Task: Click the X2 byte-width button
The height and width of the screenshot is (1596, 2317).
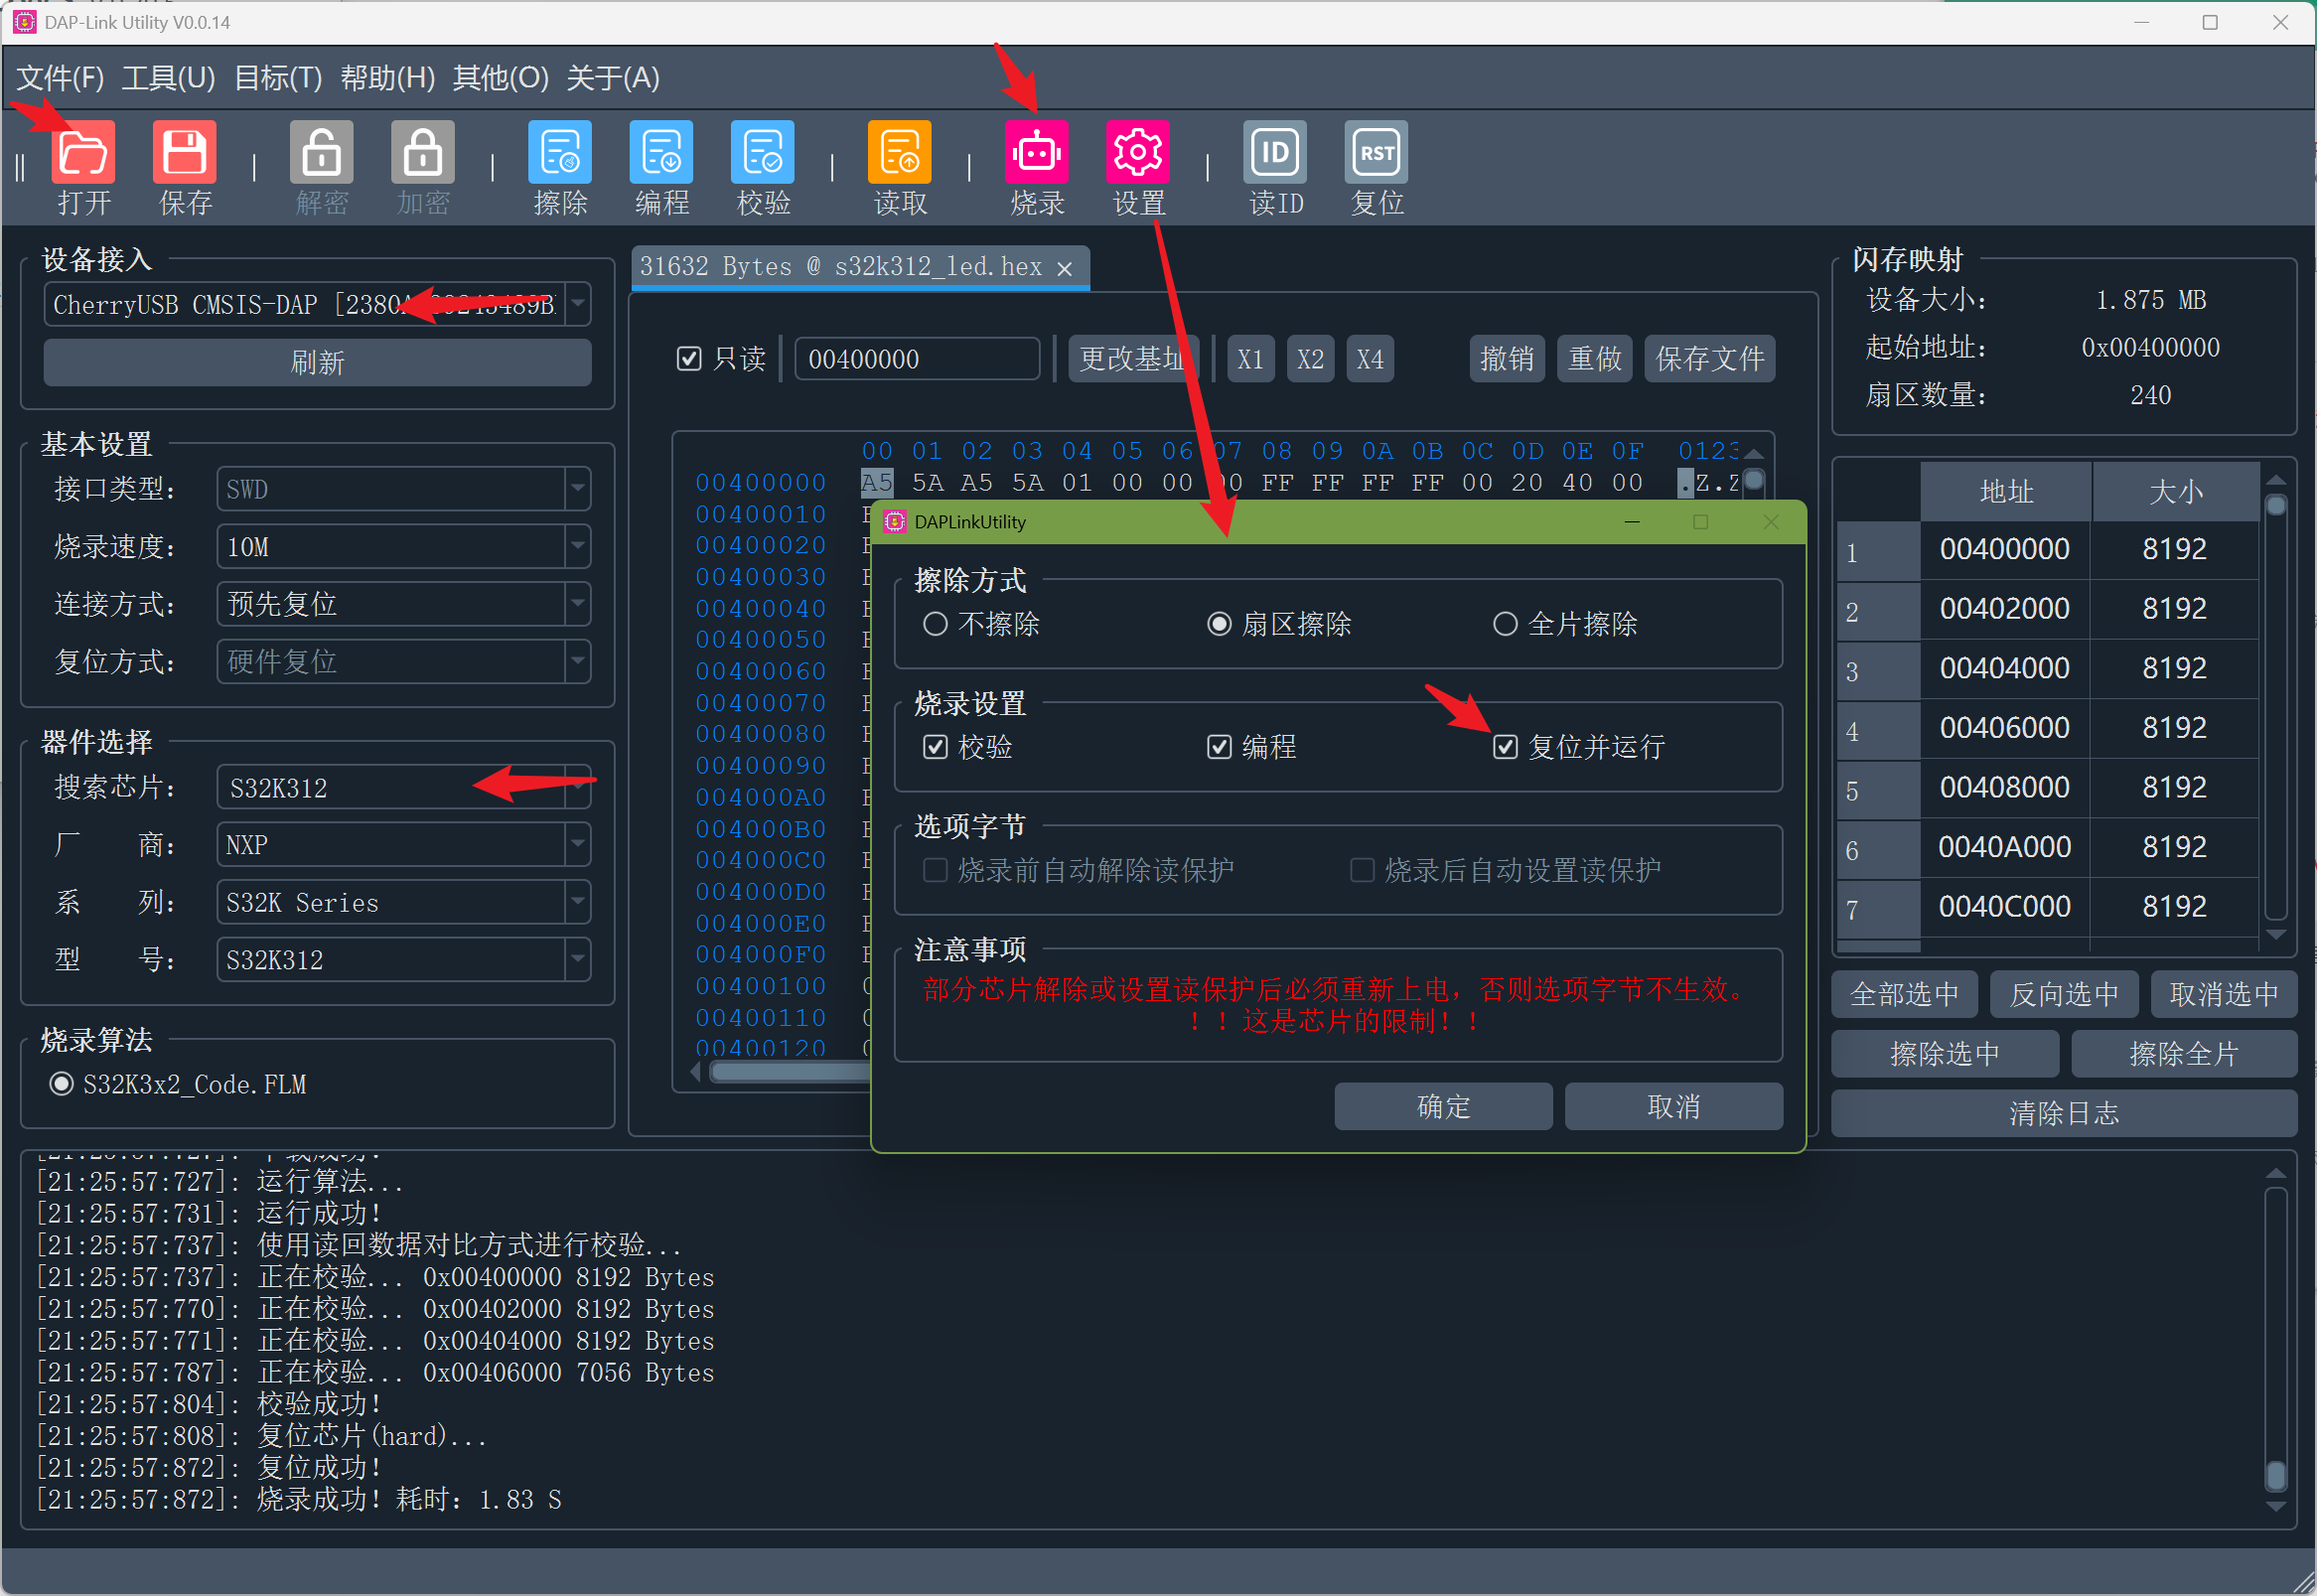Action: click(x=1310, y=359)
